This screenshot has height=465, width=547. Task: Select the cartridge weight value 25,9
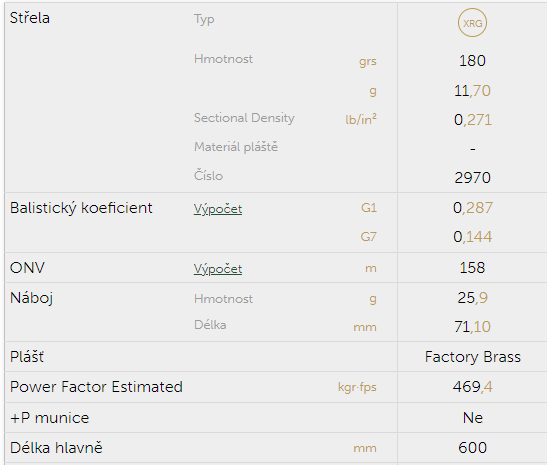(x=472, y=298)
